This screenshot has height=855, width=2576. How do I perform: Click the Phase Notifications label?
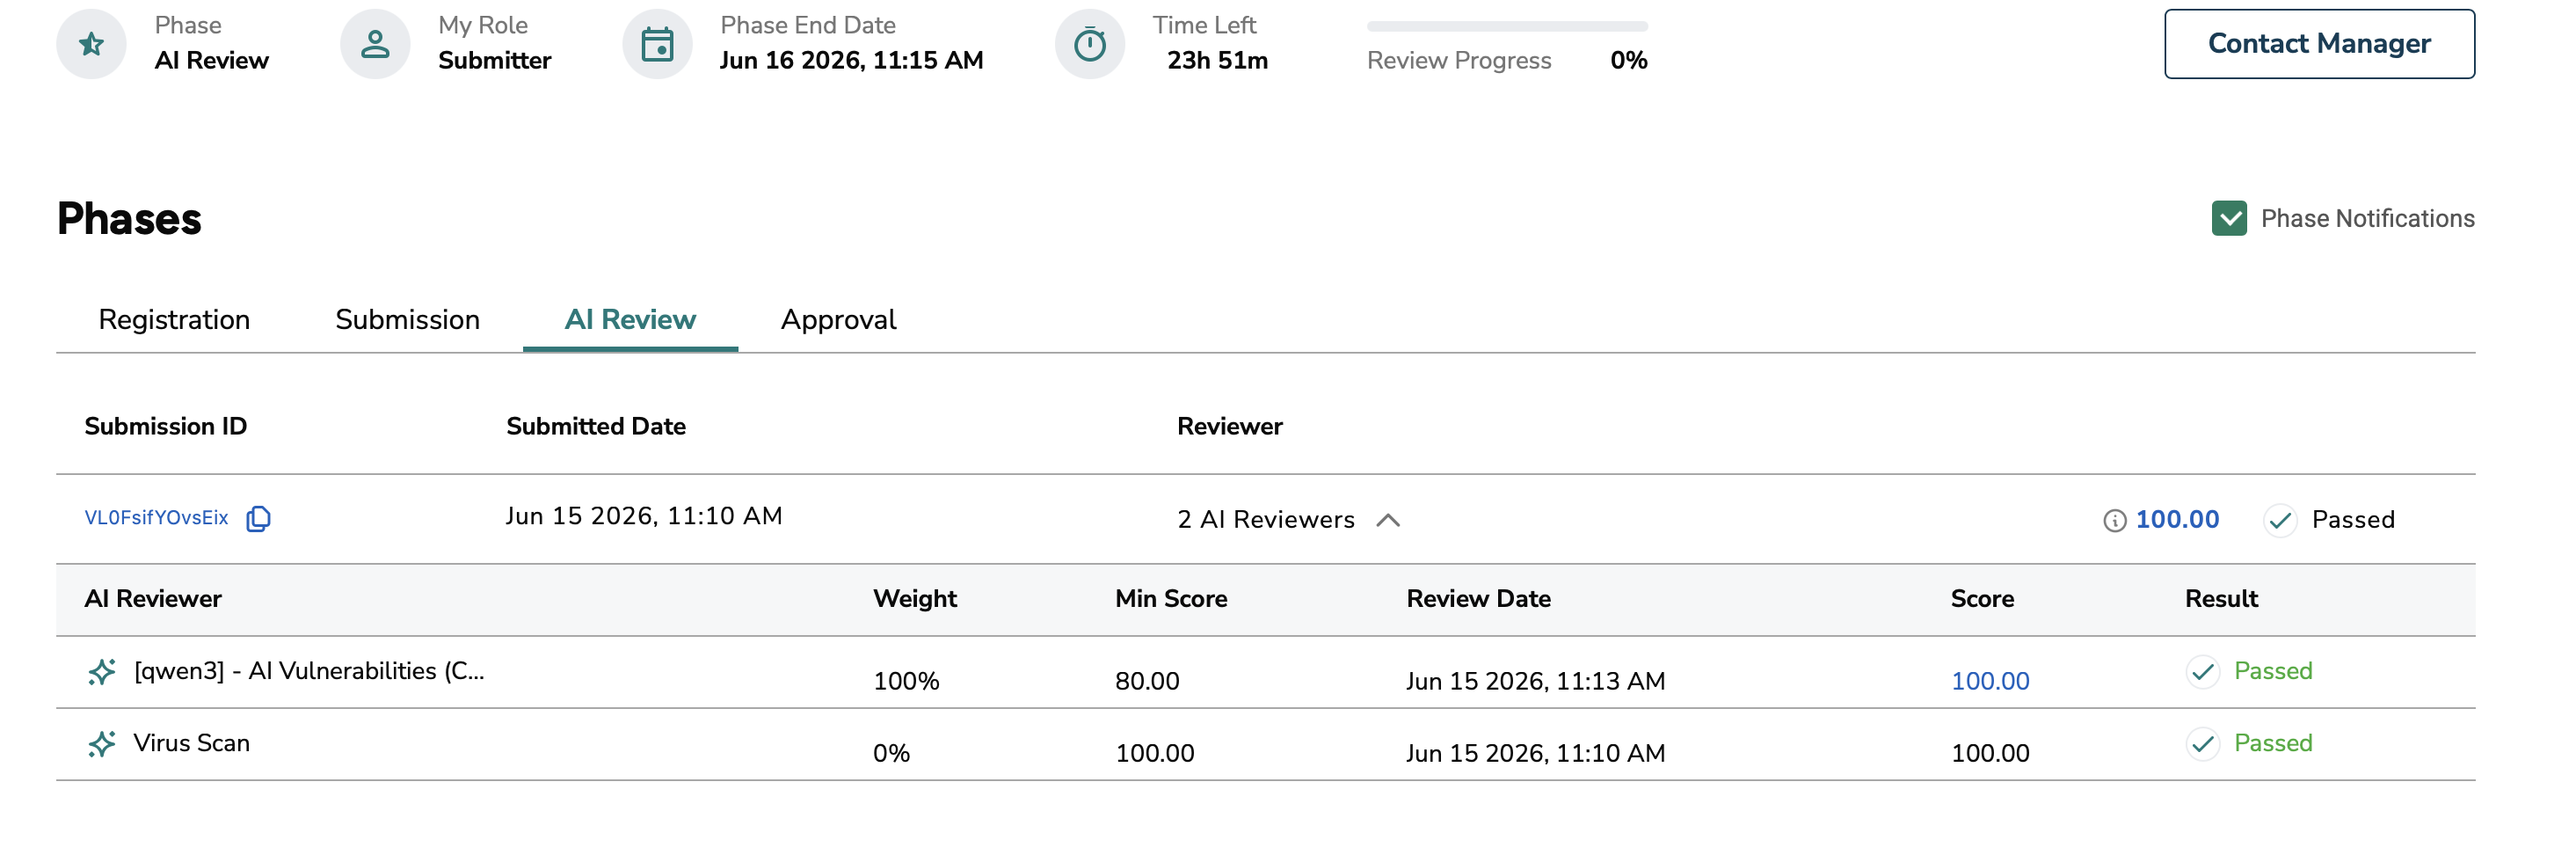point(2367,219)
